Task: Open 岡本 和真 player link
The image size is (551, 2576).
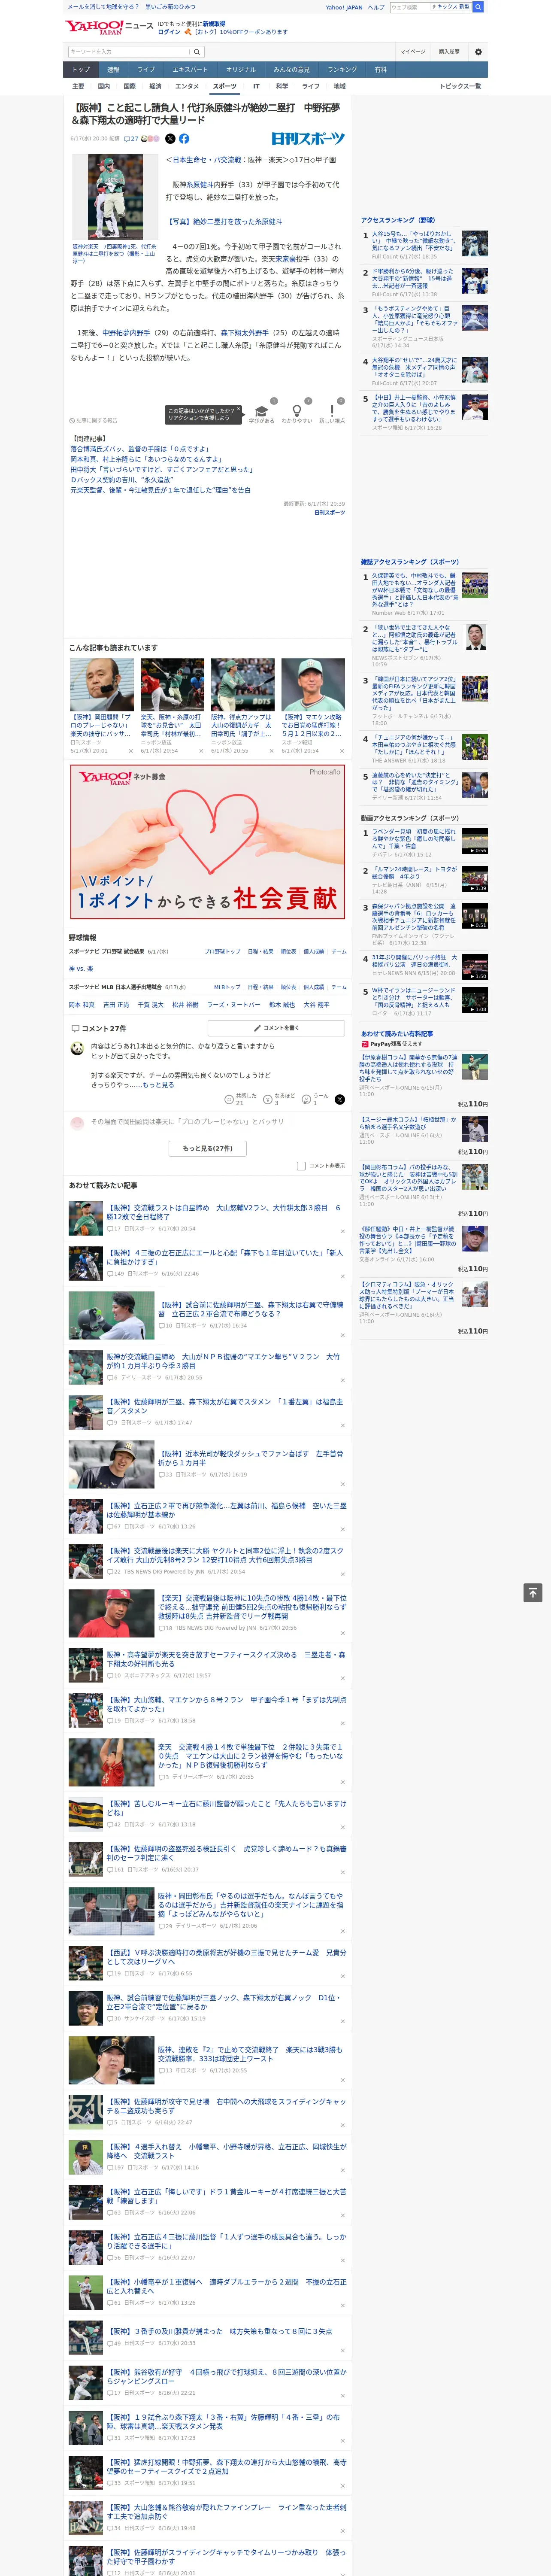Action: tap(82, 1005)
